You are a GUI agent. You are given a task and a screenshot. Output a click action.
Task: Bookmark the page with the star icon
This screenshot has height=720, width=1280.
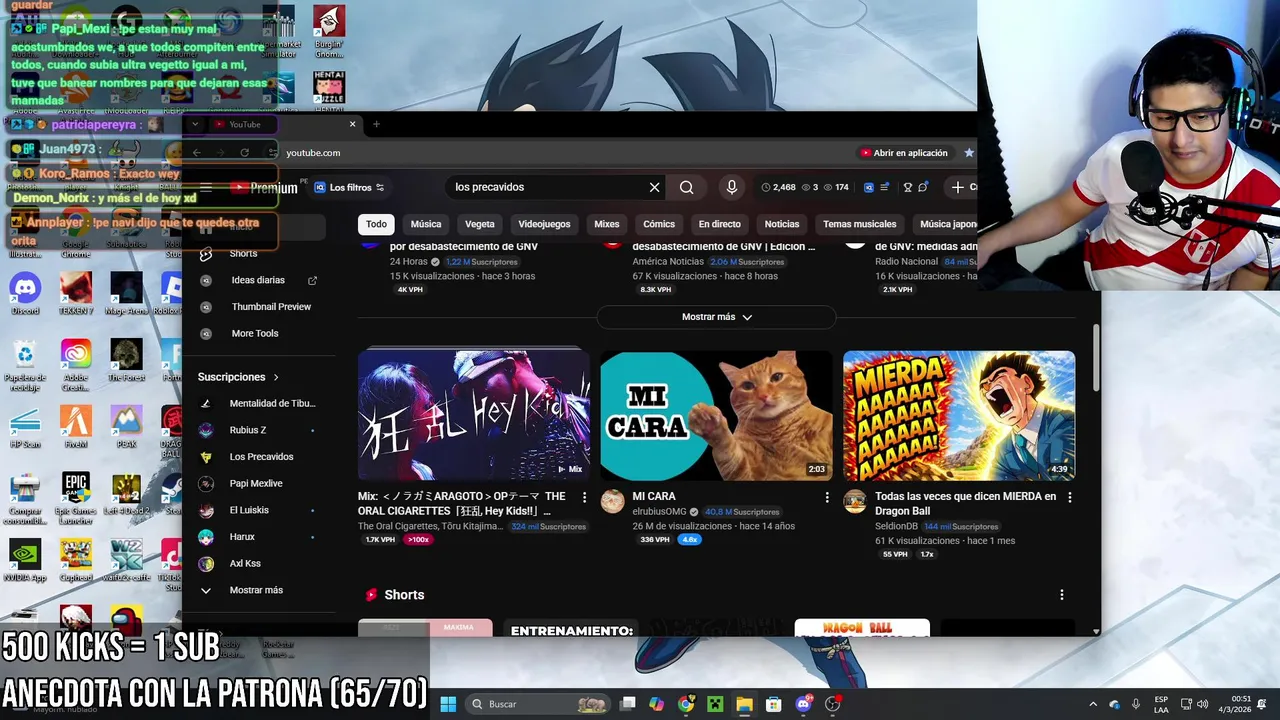coord(968,153)
